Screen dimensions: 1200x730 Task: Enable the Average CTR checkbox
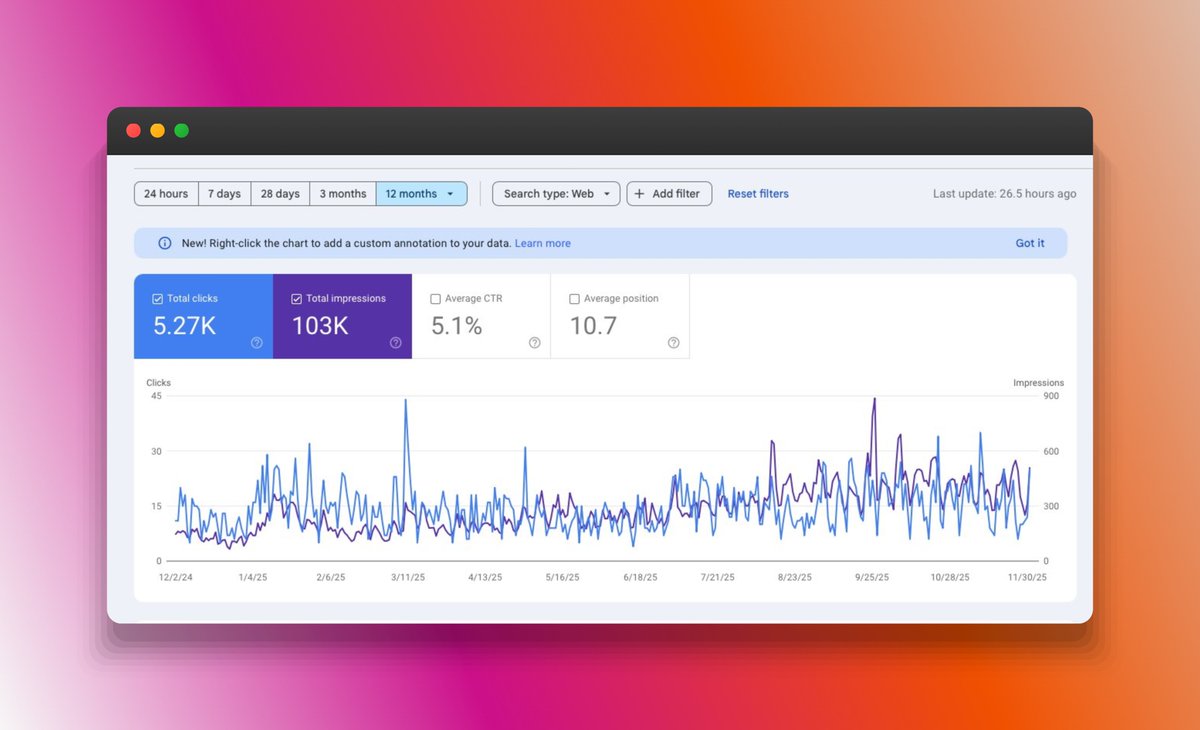[x=435, y=298]
